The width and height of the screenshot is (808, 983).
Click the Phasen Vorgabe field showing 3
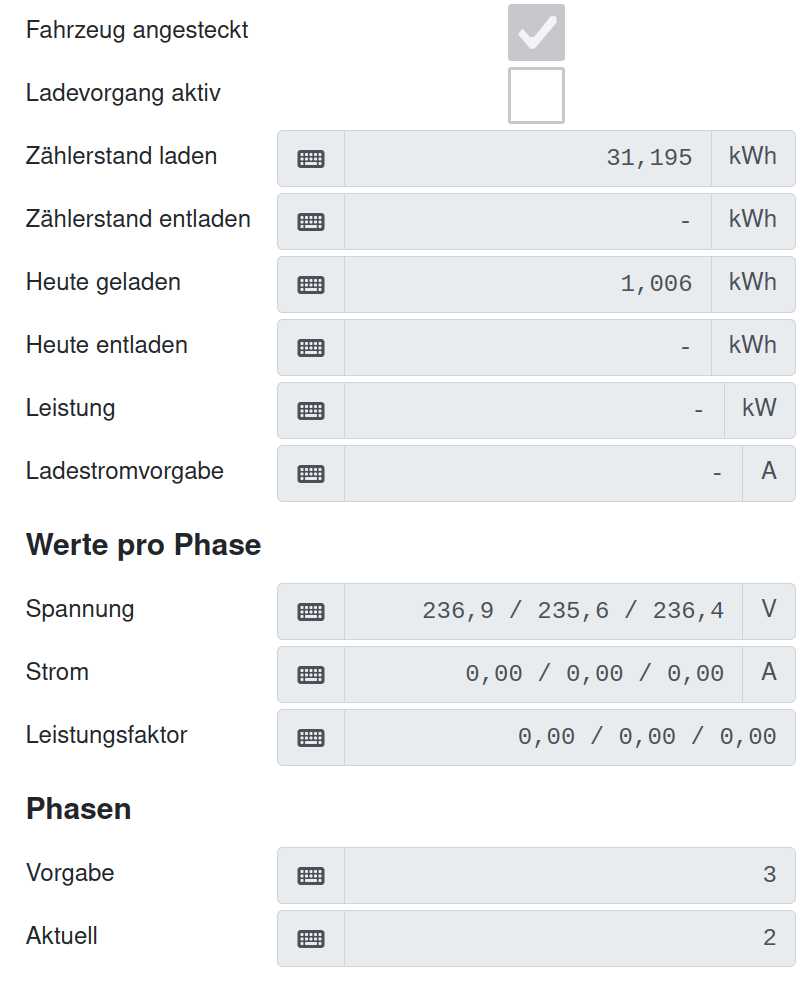coord(570,875)
